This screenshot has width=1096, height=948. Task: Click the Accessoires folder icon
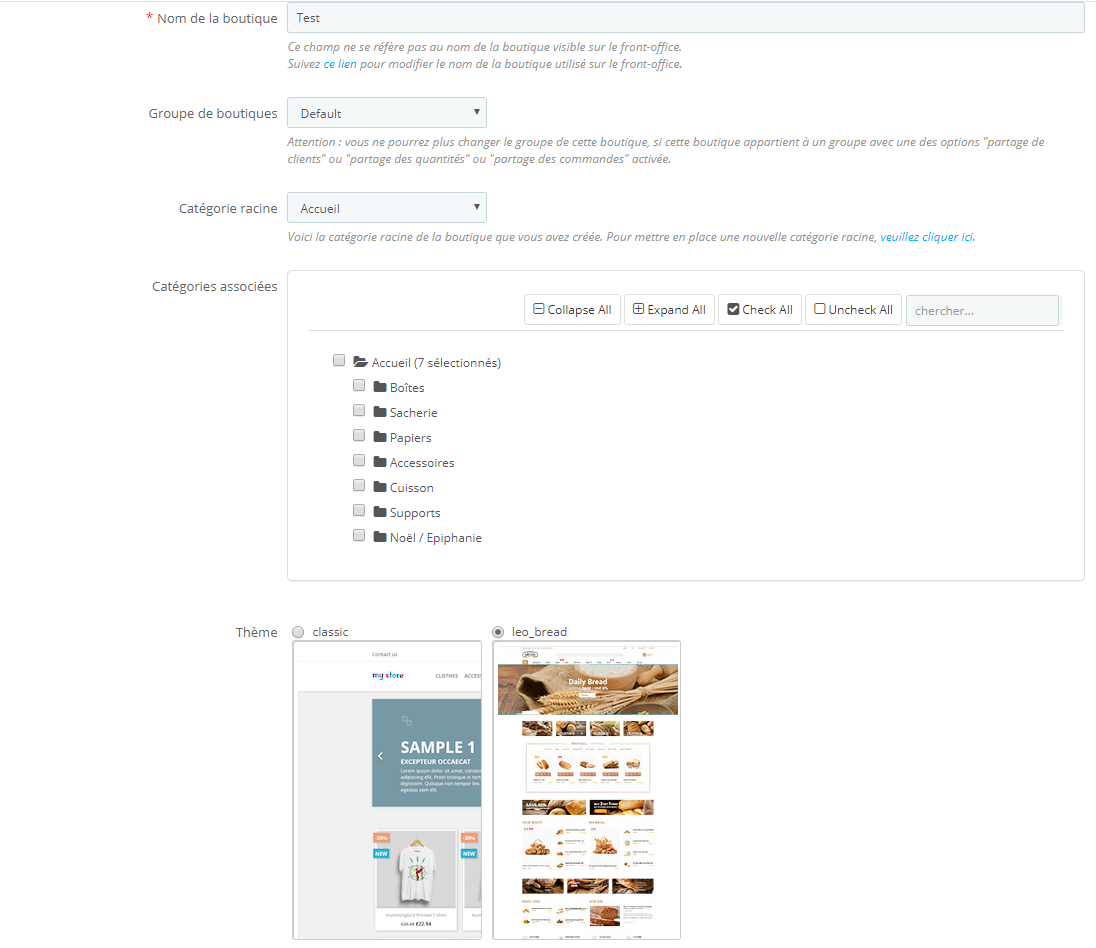(380, 462)
